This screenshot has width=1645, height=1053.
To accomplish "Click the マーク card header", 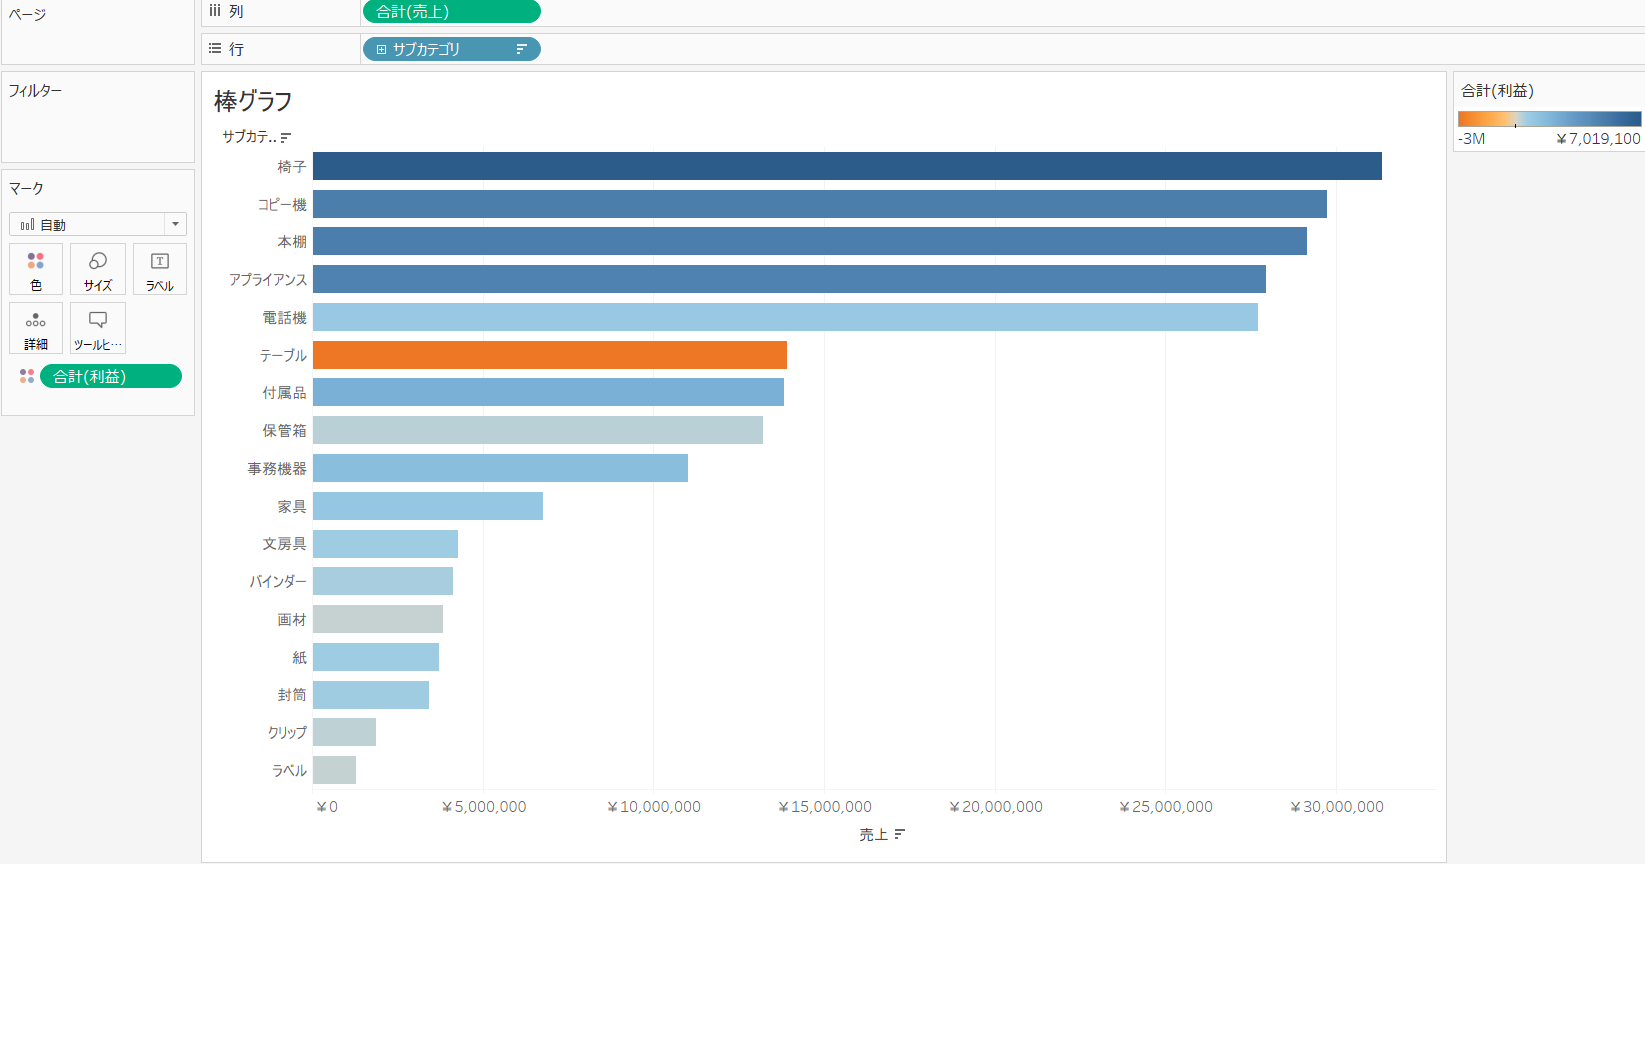I will (x=26, y=189).
